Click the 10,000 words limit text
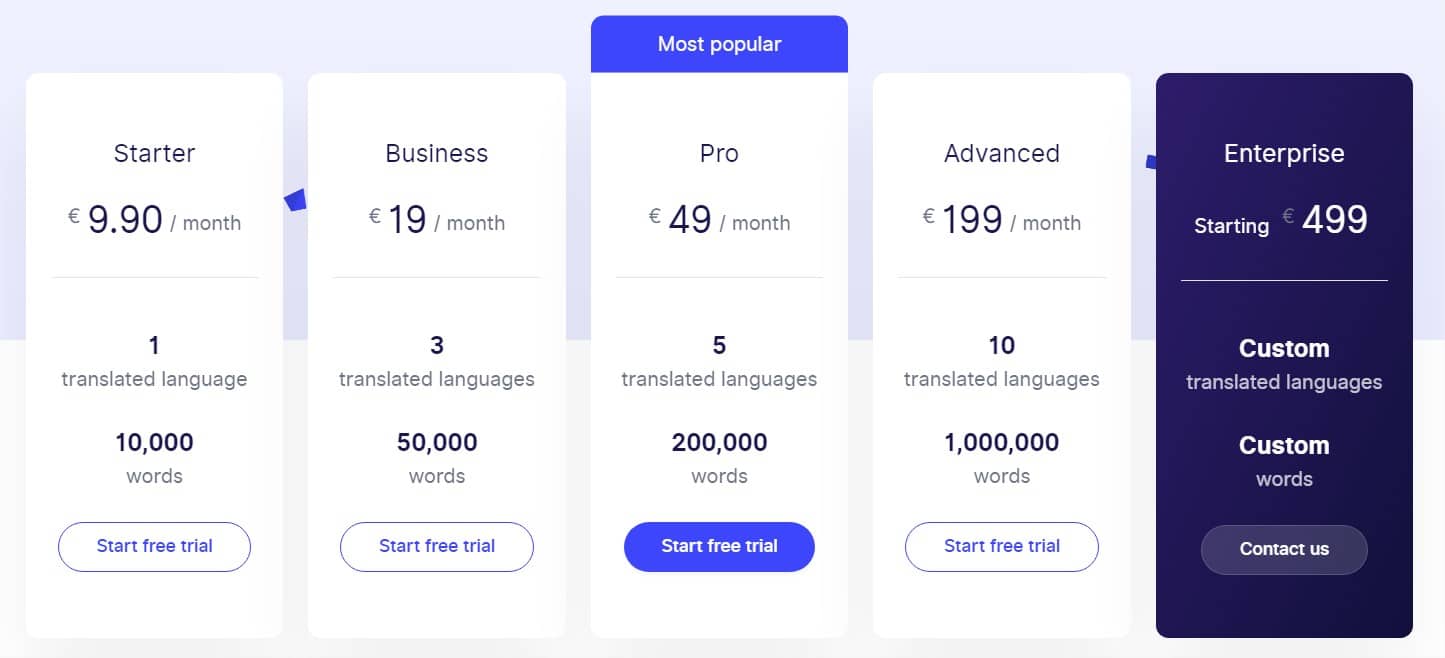1445x658 pixels. pyautogui.click(x=154, y=443)
